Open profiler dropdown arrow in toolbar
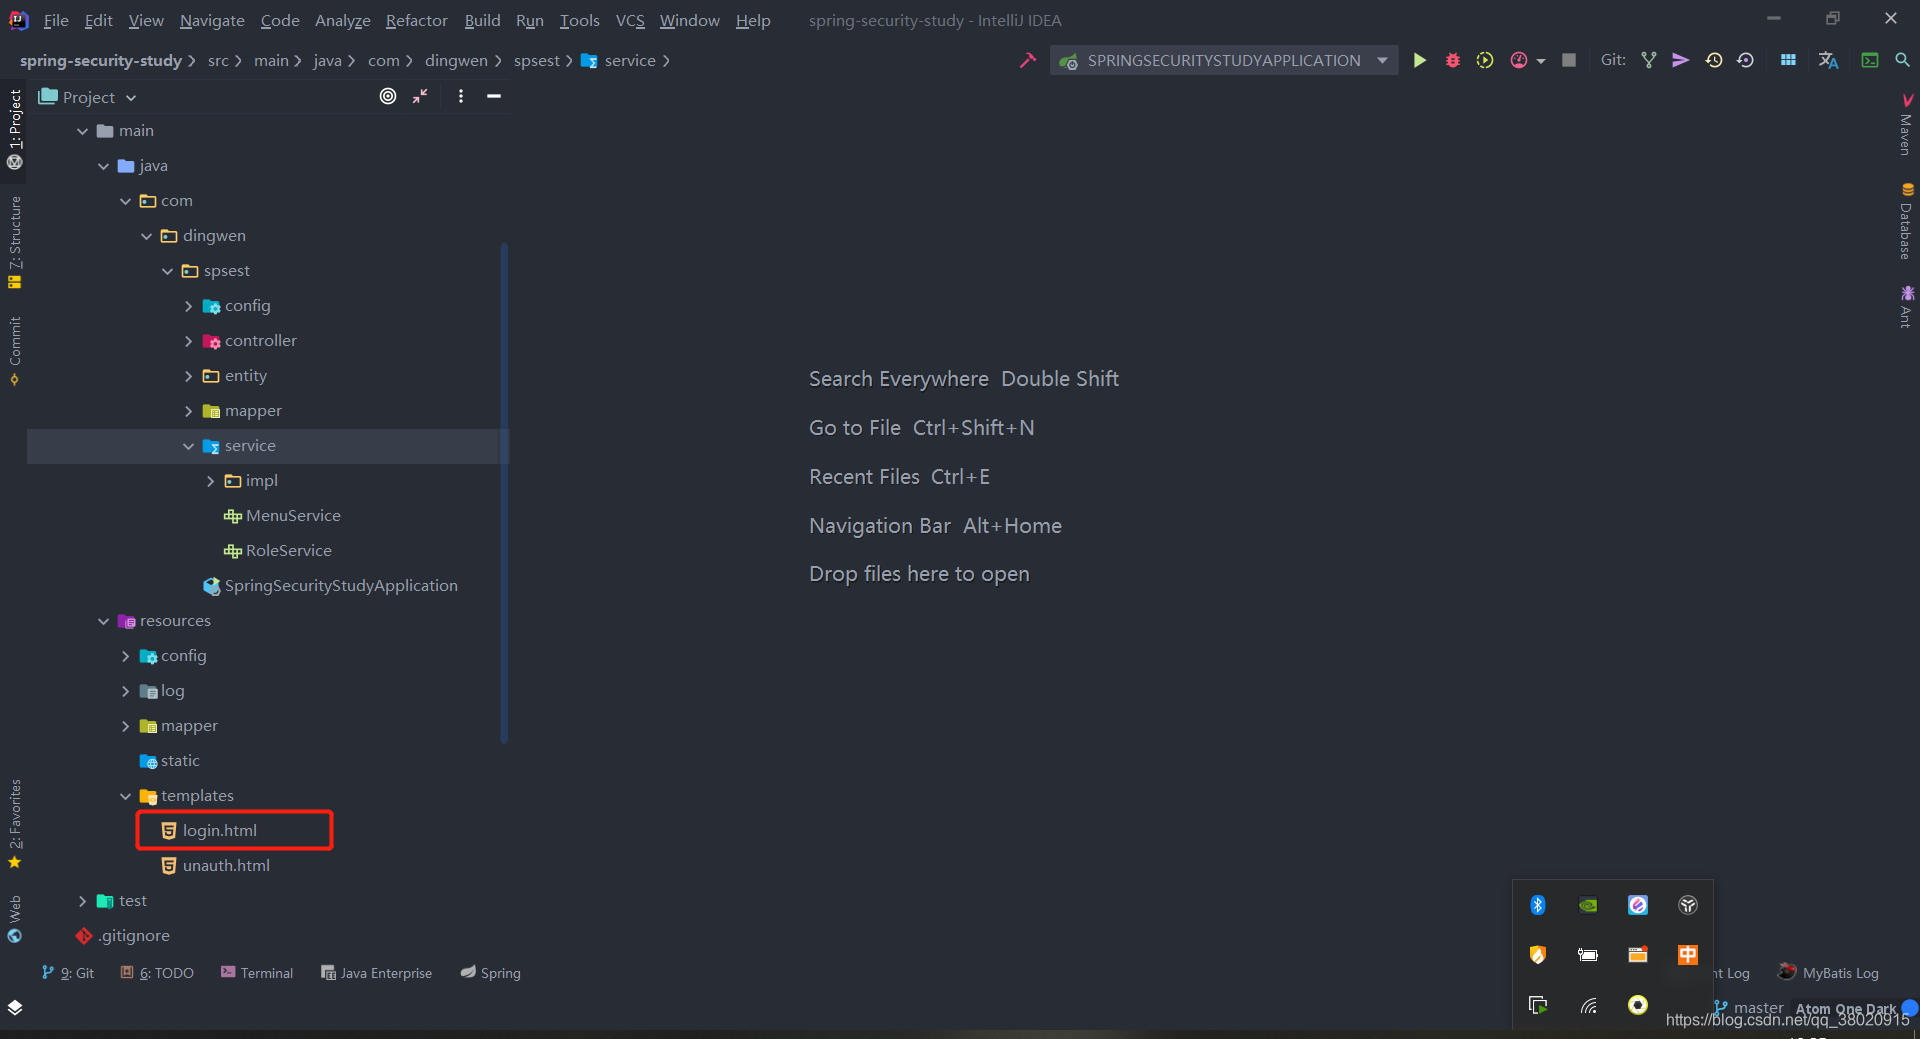The height and width of the screenshot is (1039, 1920). pos(1541,62)
